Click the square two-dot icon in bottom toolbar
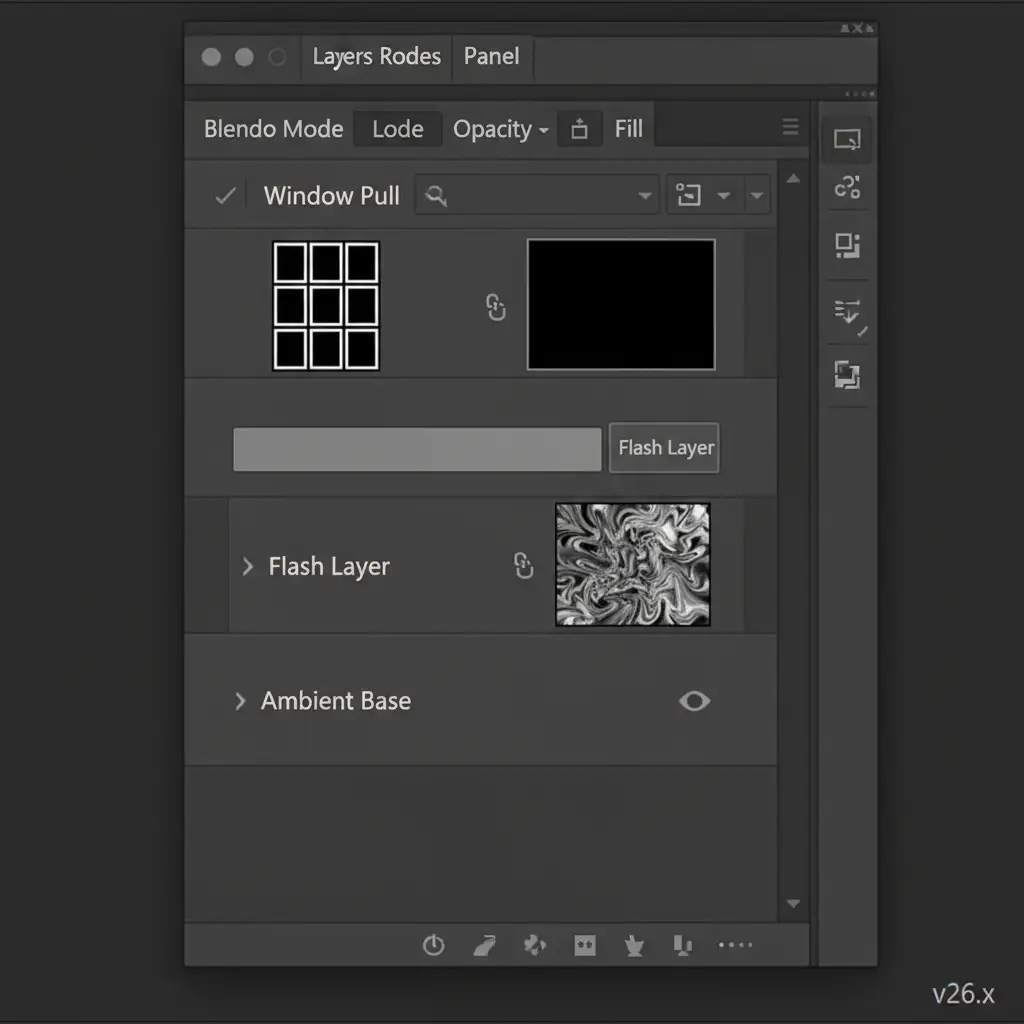Screen dimensions: 1024x1024 [x=585, y=945]
